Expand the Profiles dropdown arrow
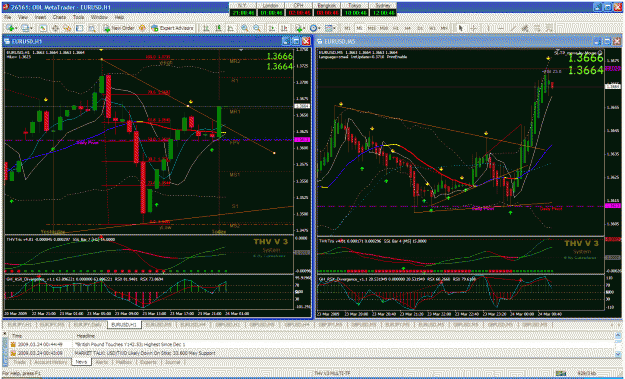 (31, 28)
